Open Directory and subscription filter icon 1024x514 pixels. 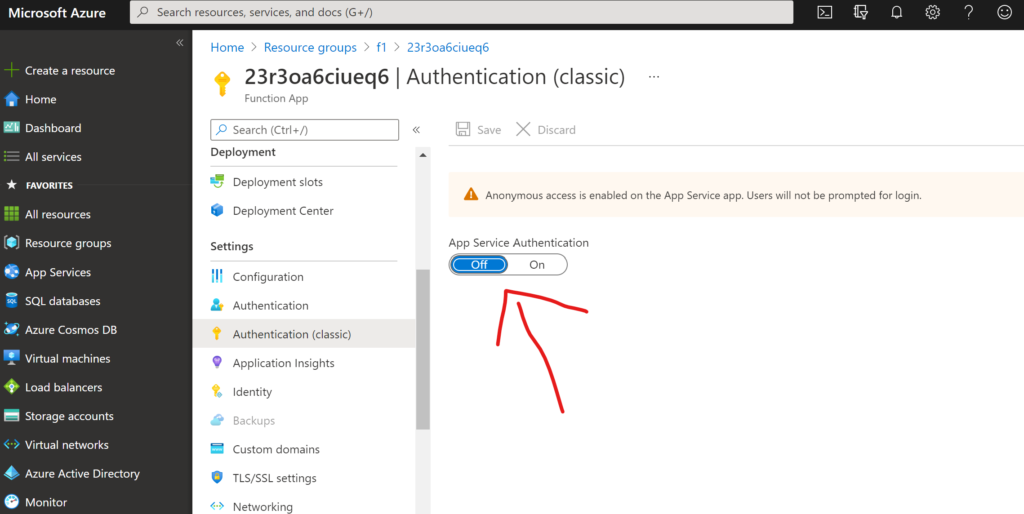pos(861,12)
